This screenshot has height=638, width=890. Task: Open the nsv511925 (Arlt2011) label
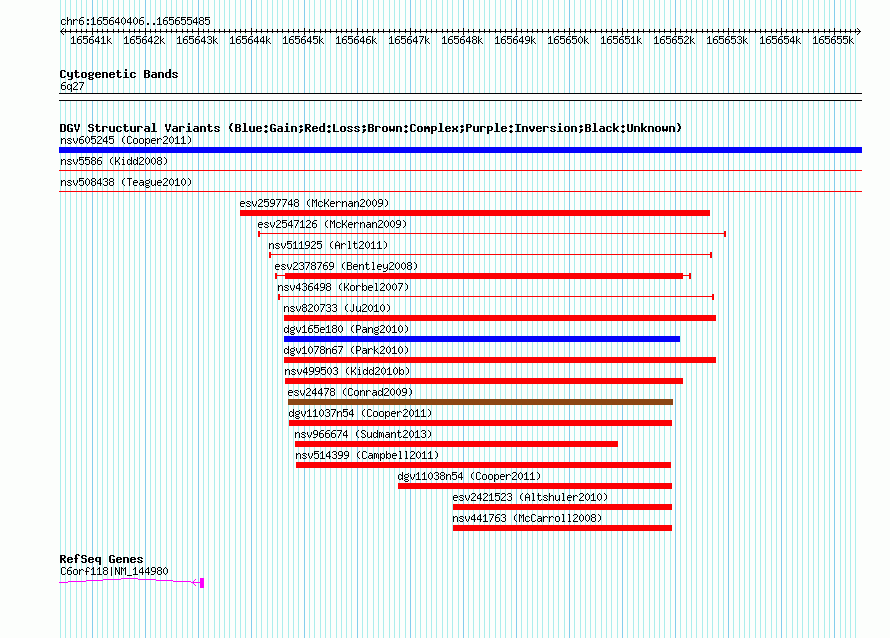pyautogui.click(x=328, y=245)
